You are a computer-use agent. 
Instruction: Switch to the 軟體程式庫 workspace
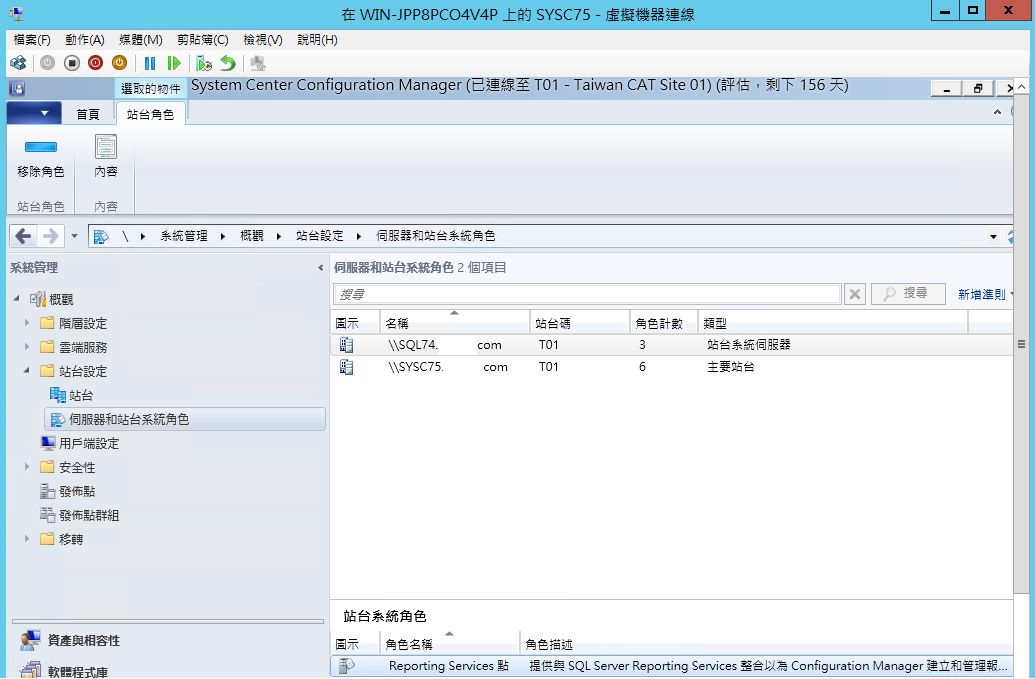(63, 670)
